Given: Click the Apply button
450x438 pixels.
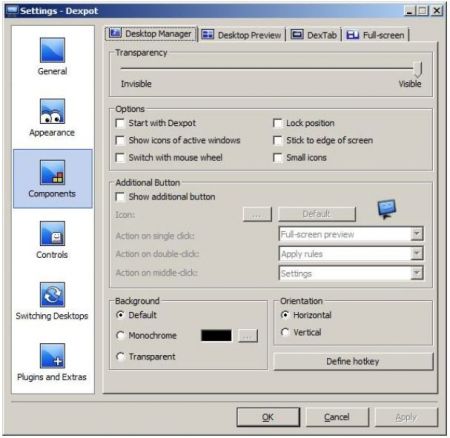Looking at the screenshot, I should click(406, 417).
